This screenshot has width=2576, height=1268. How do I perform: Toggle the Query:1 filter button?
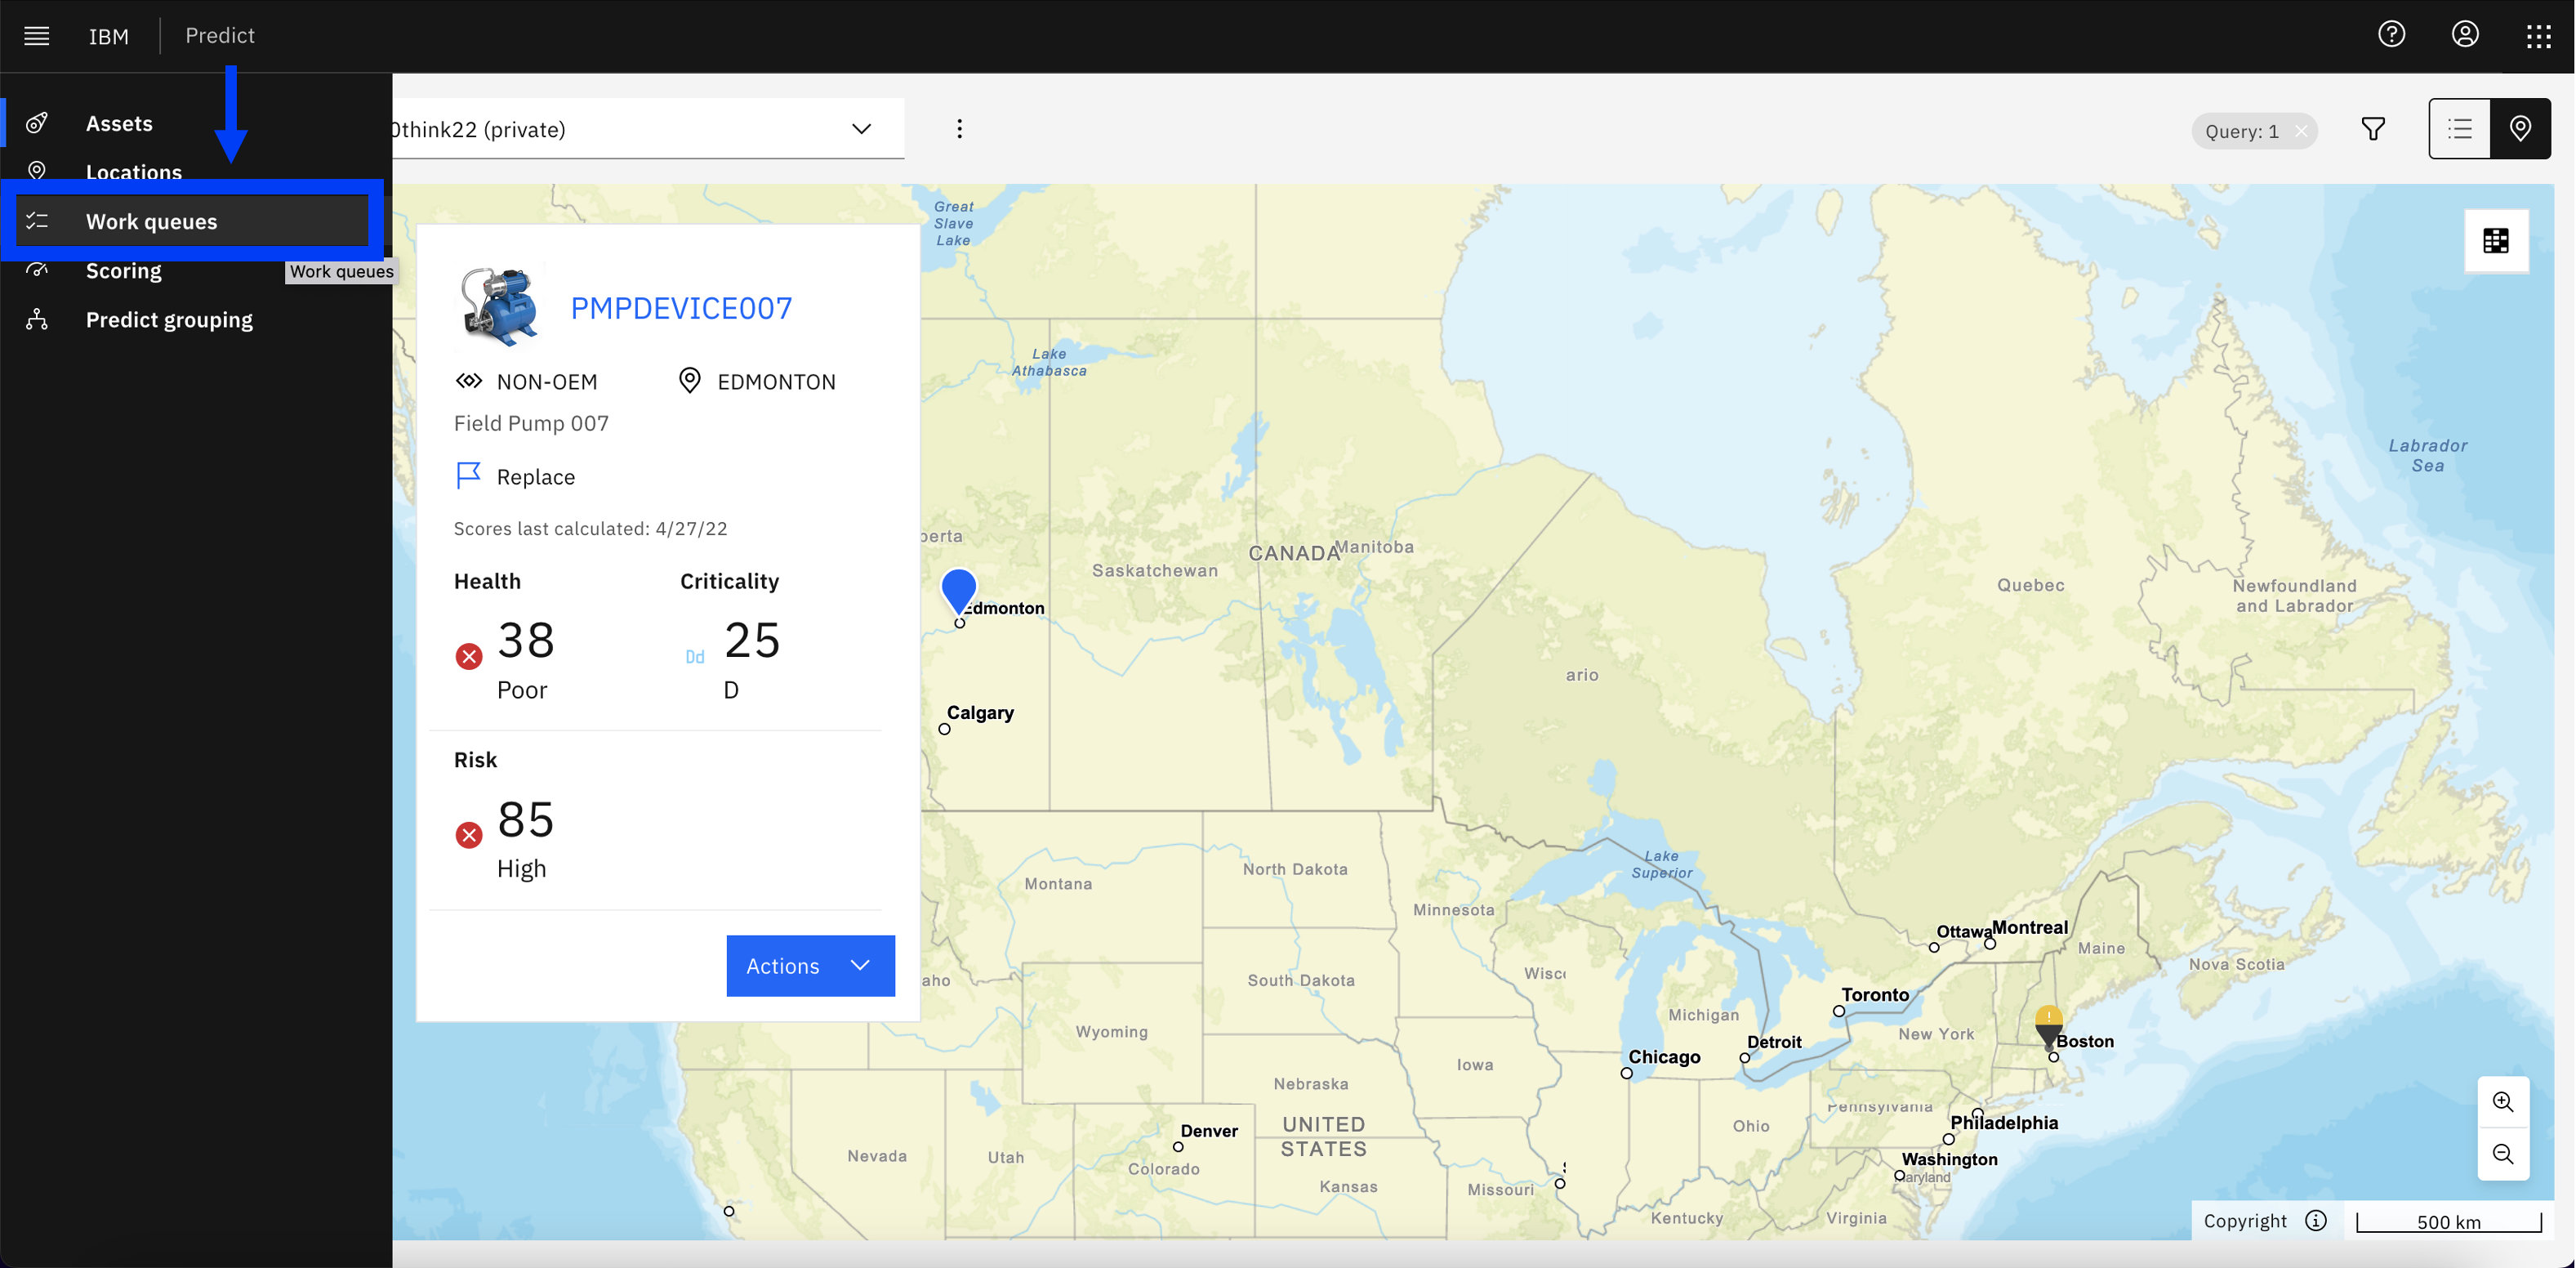2253,128
